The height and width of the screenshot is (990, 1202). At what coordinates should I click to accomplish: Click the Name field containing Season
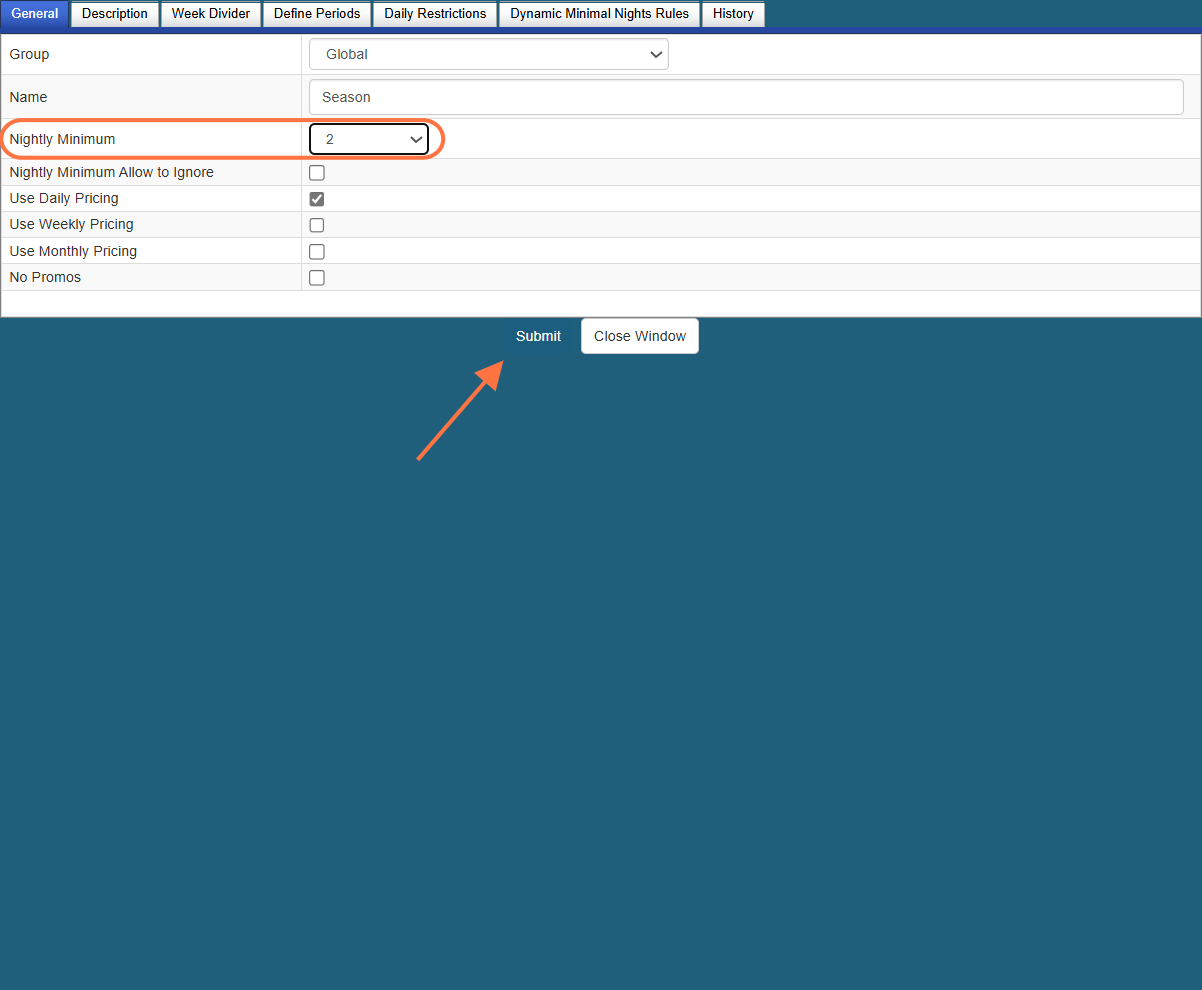click(746, 97)
